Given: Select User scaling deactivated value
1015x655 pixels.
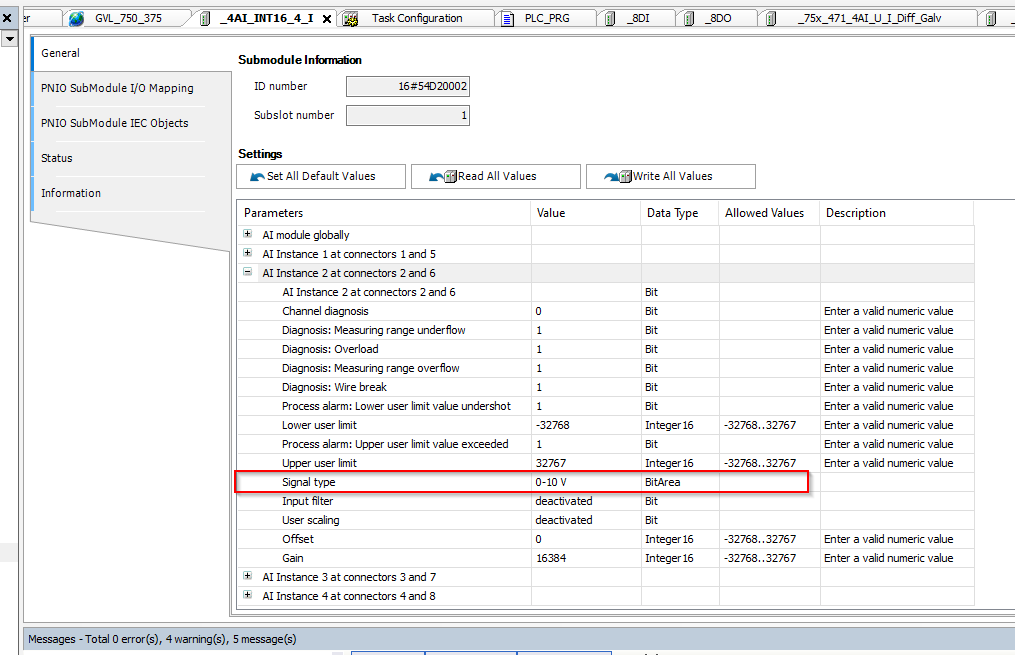Looking at the screenshot, I should click(x=586, y=520).
